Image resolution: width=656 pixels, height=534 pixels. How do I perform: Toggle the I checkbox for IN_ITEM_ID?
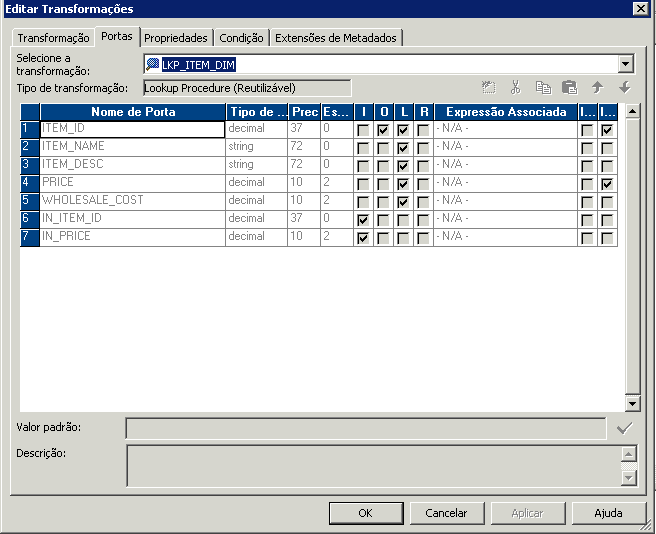pos(363,220)
